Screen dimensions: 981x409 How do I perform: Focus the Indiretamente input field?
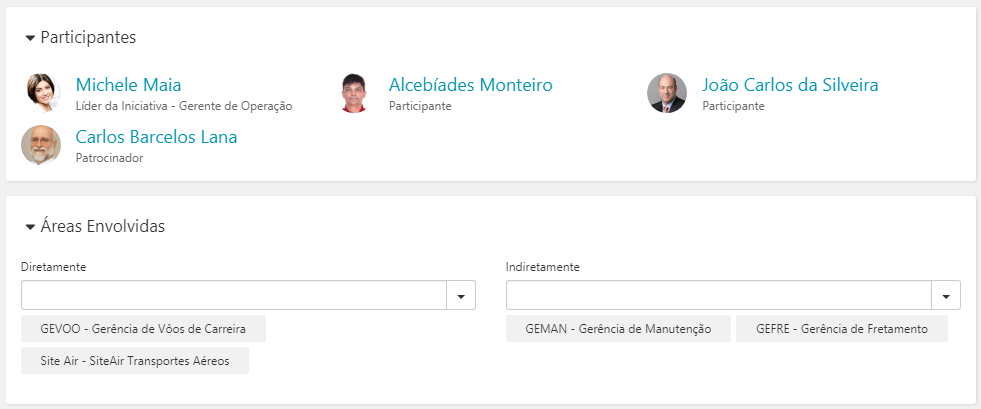[719, 295]
